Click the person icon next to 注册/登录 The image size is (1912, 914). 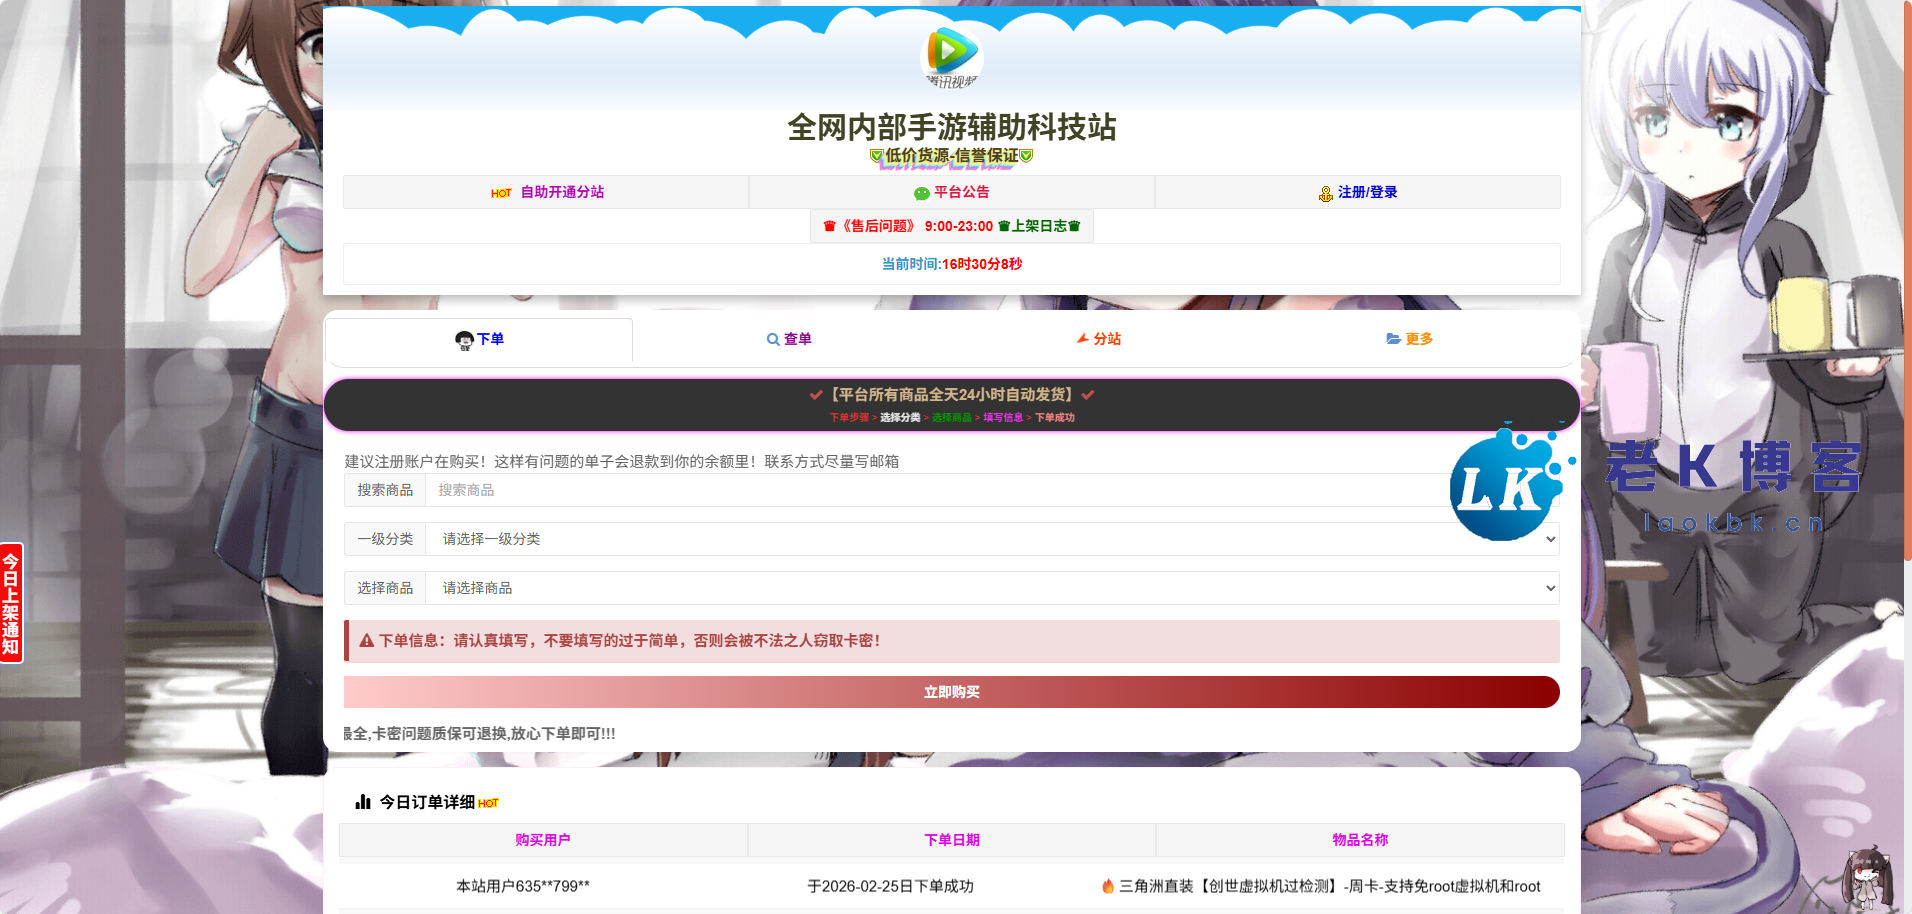1326,192
